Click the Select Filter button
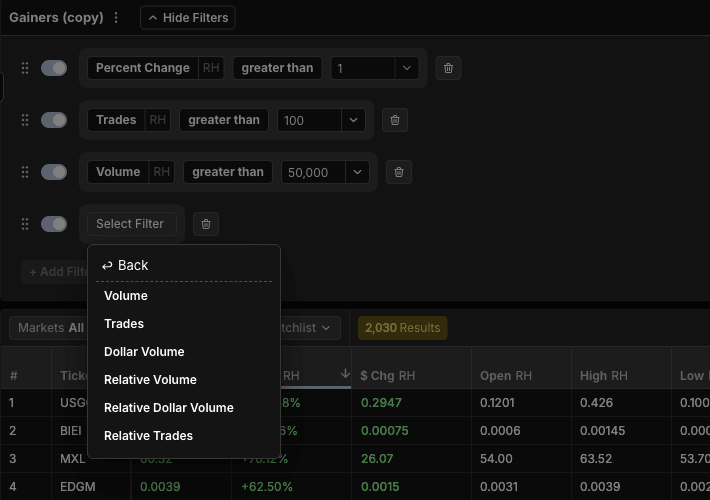This screenshot has height=500, width=710. (132, 224)
